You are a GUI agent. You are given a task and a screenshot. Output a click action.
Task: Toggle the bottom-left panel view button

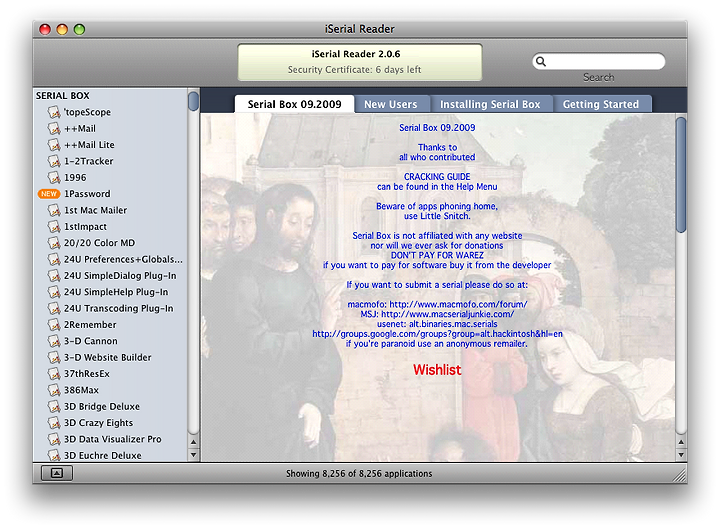coord(57,473)
